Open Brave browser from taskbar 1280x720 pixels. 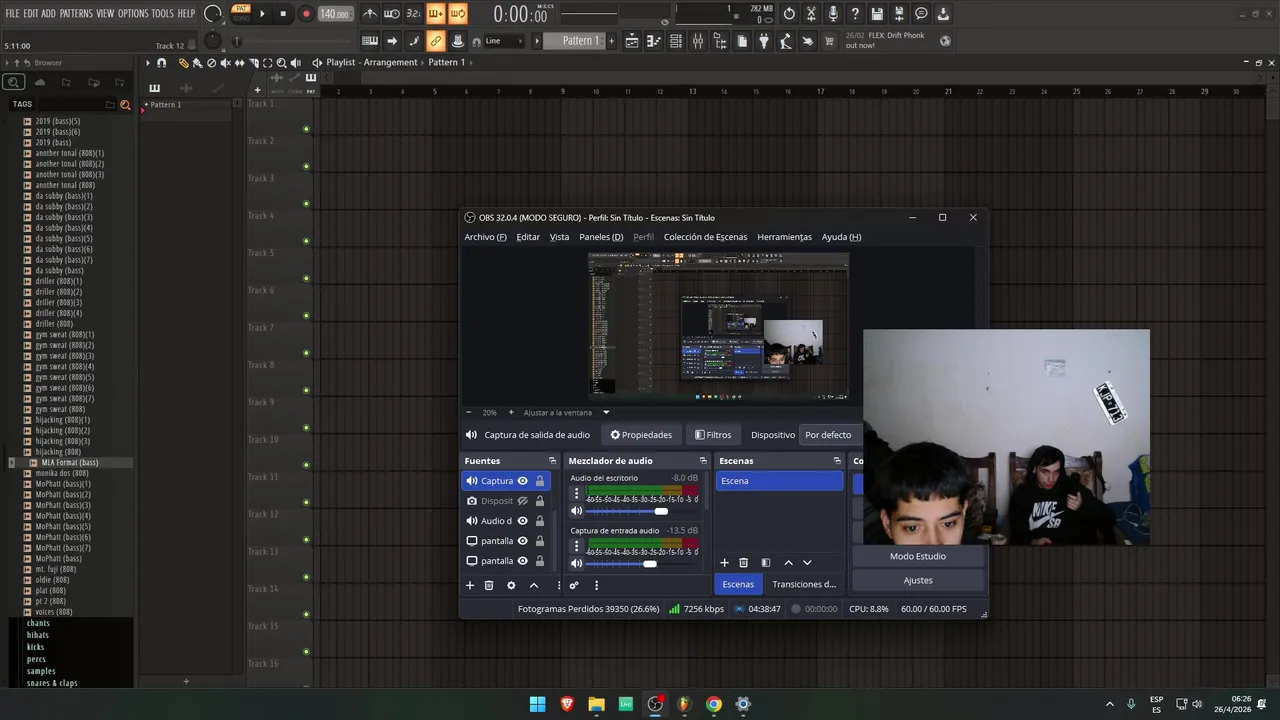pos(567,704)
